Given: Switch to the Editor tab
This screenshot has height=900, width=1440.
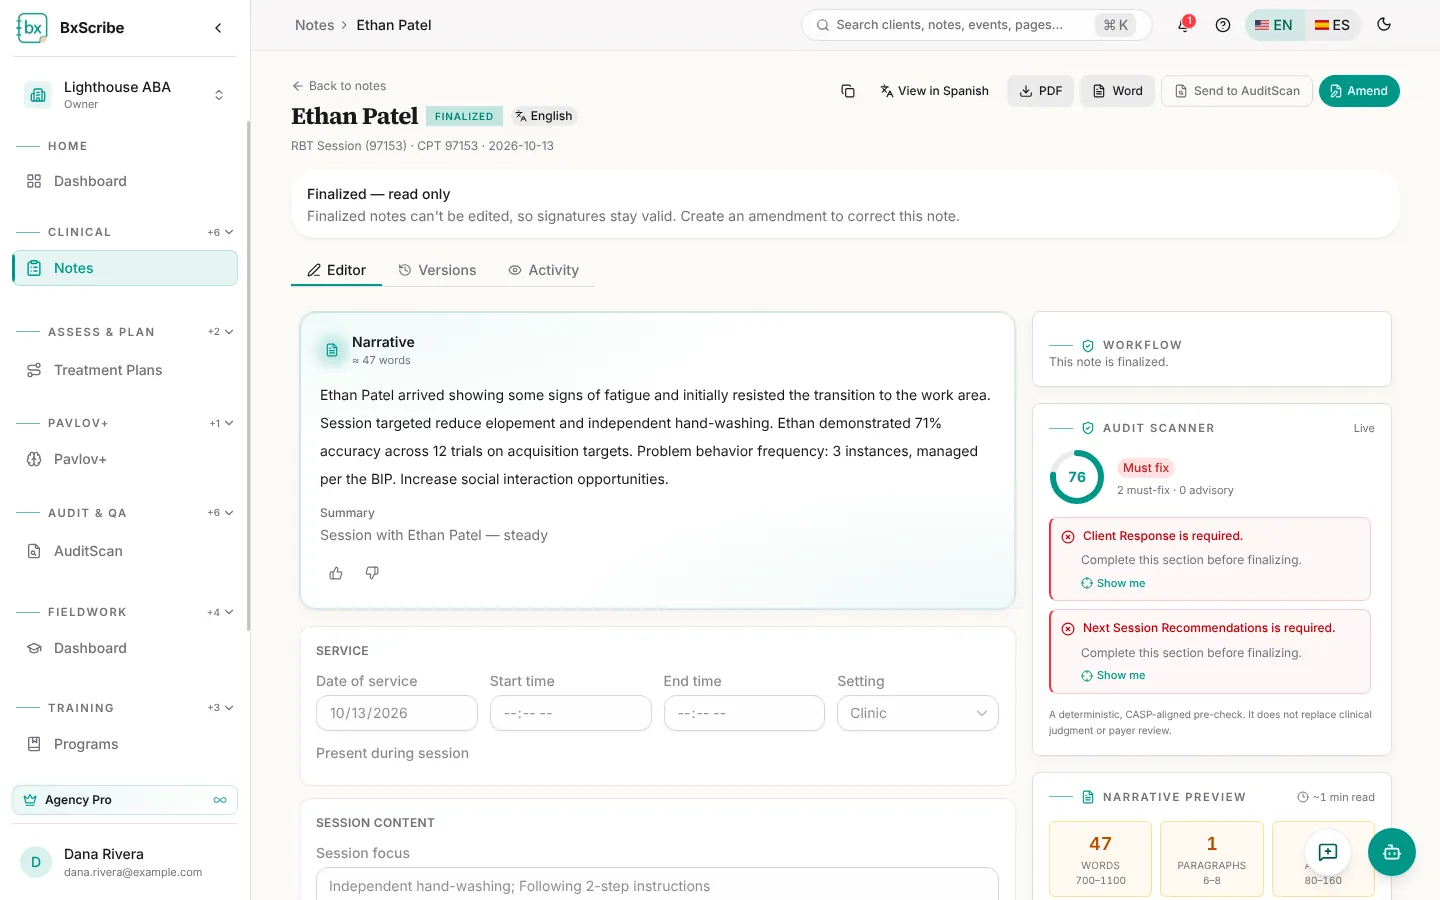Looking at the screenshot, I should click(x=336, y=270).
